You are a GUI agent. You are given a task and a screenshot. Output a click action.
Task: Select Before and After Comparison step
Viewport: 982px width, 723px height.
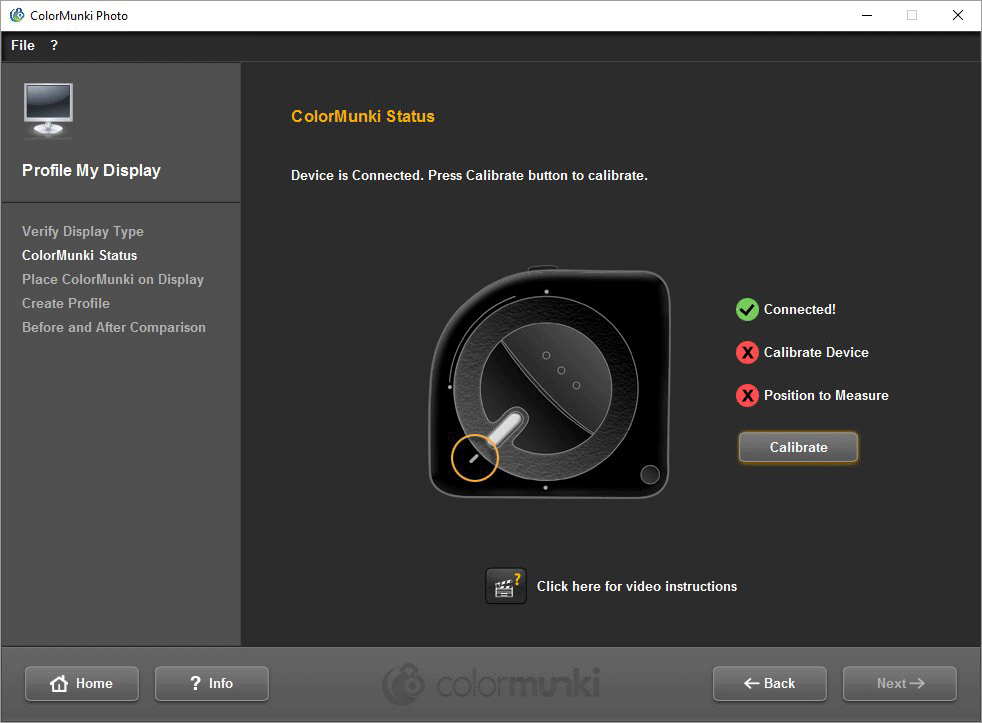tap(114, 327)
